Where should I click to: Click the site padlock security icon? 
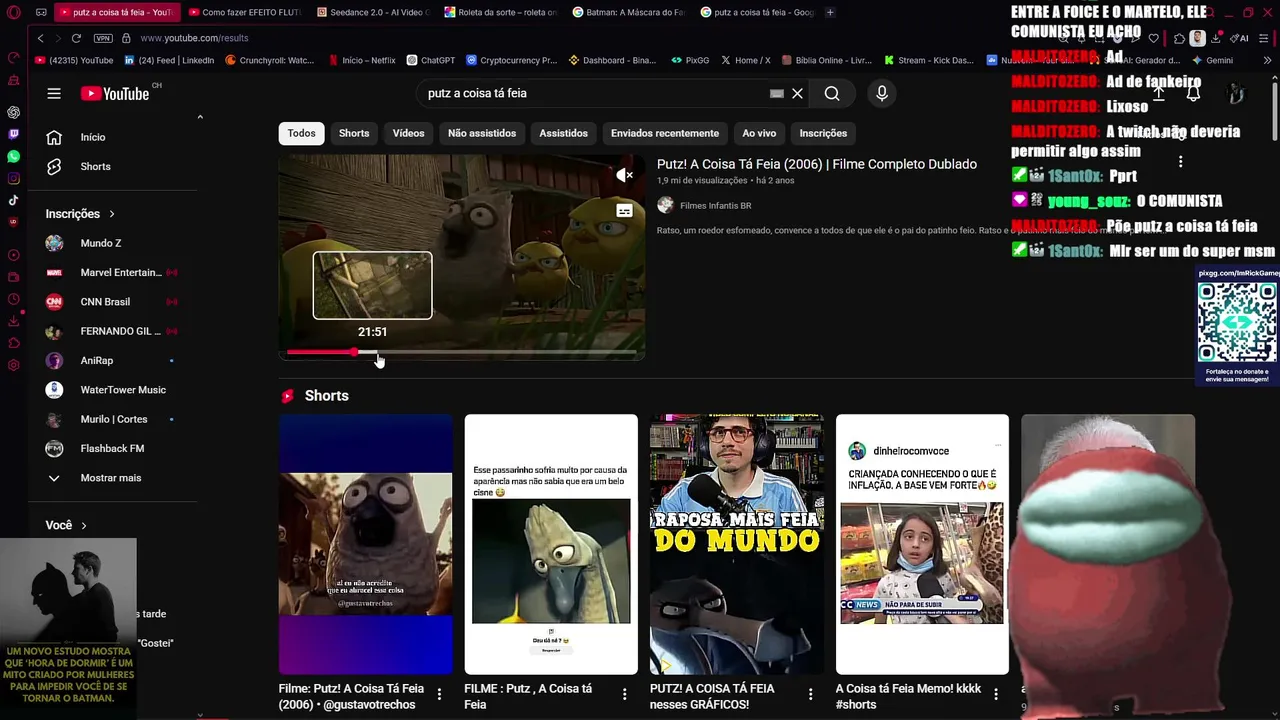click(x=126, y=38)
